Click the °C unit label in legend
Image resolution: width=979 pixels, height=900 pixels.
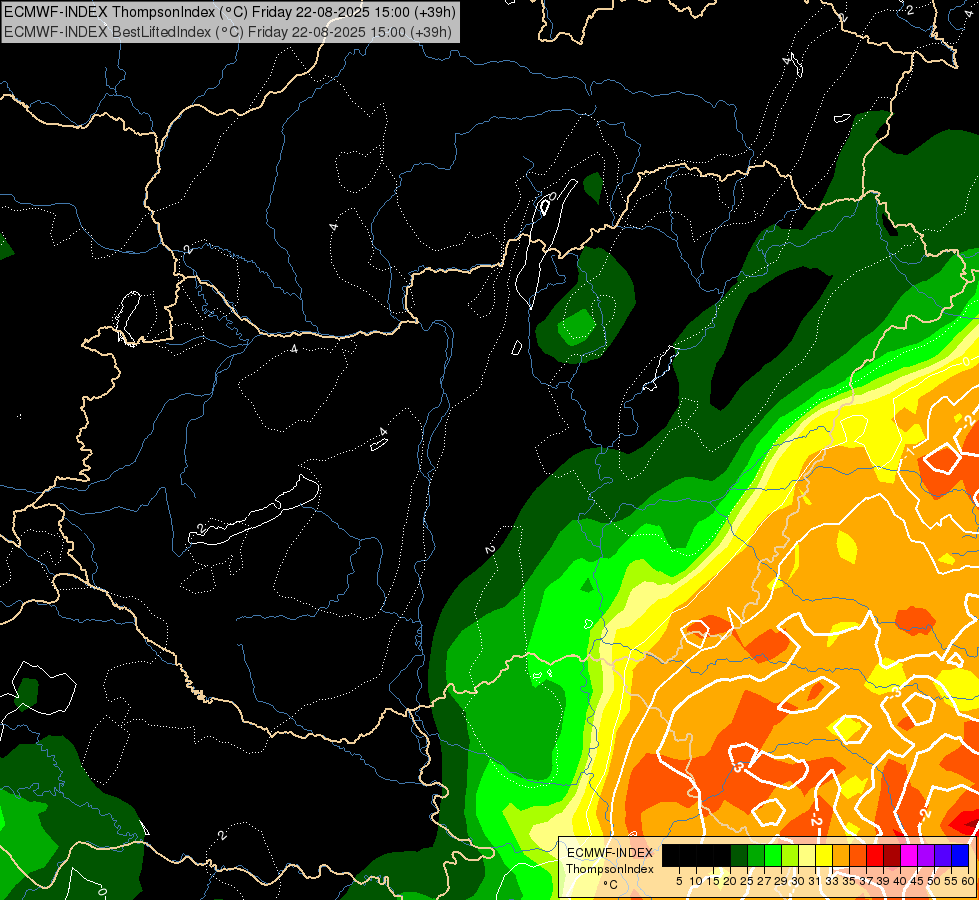[x=610, y=884]
